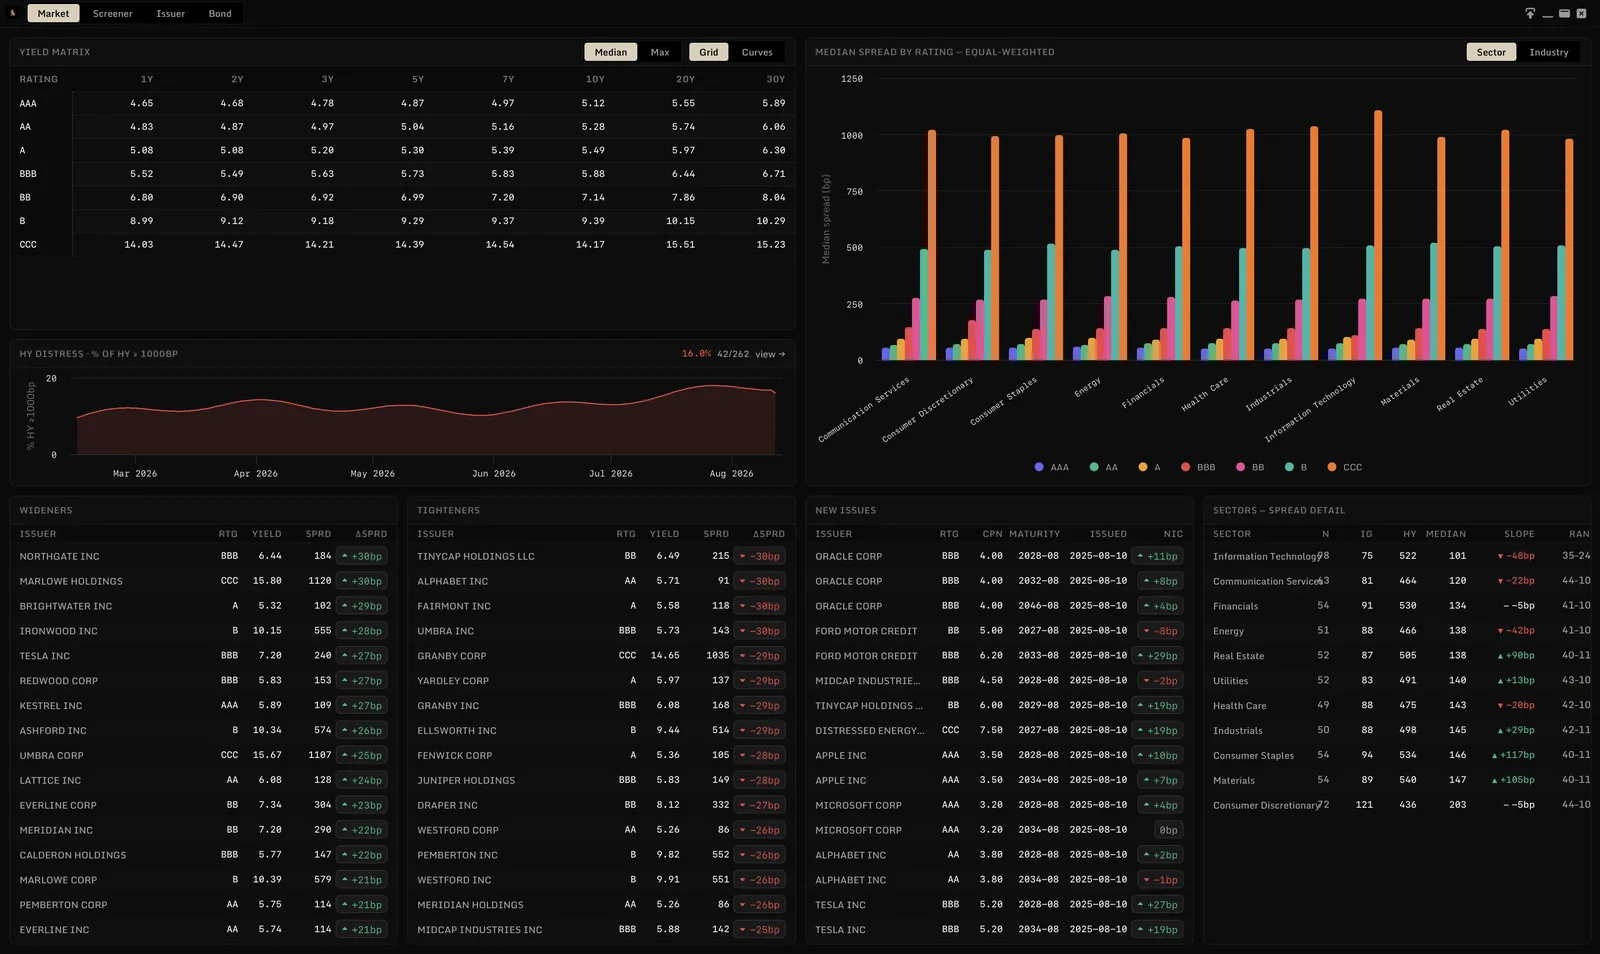Click the up-arrow +30bp badge for NORTHGATE INC
1600x954 pixels.
(361, 556)
